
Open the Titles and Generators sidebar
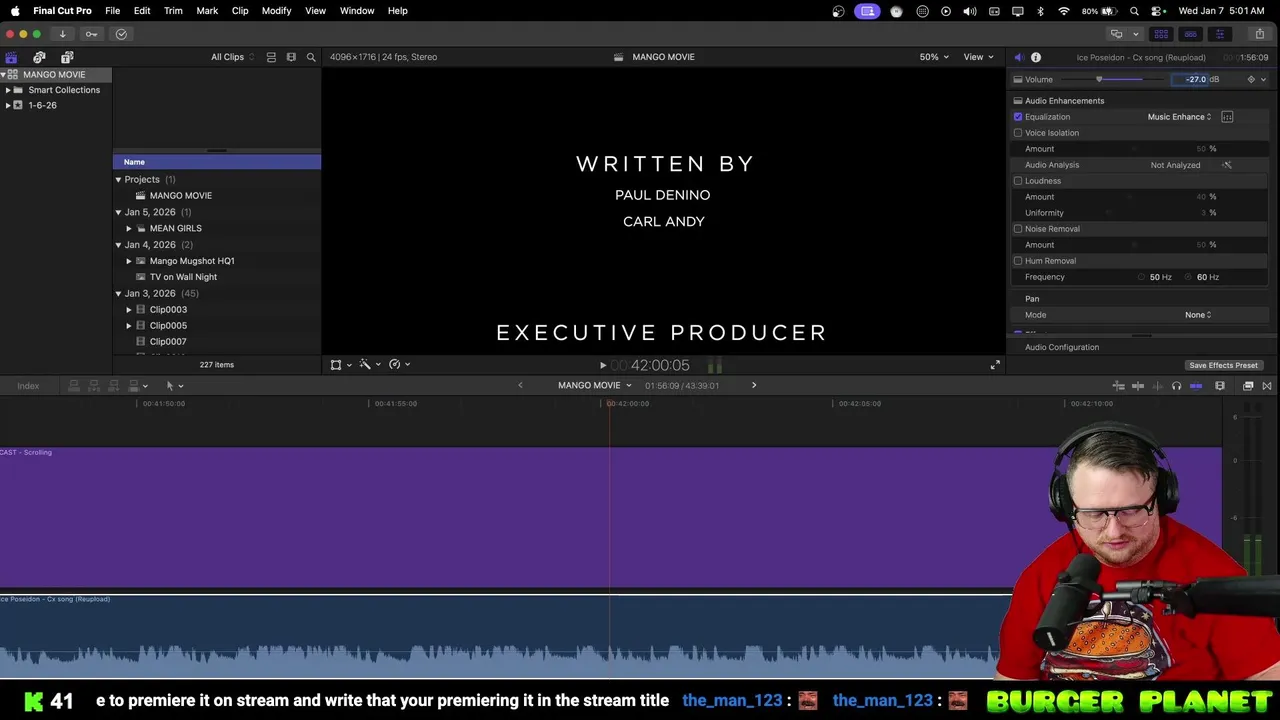[67, 57]
